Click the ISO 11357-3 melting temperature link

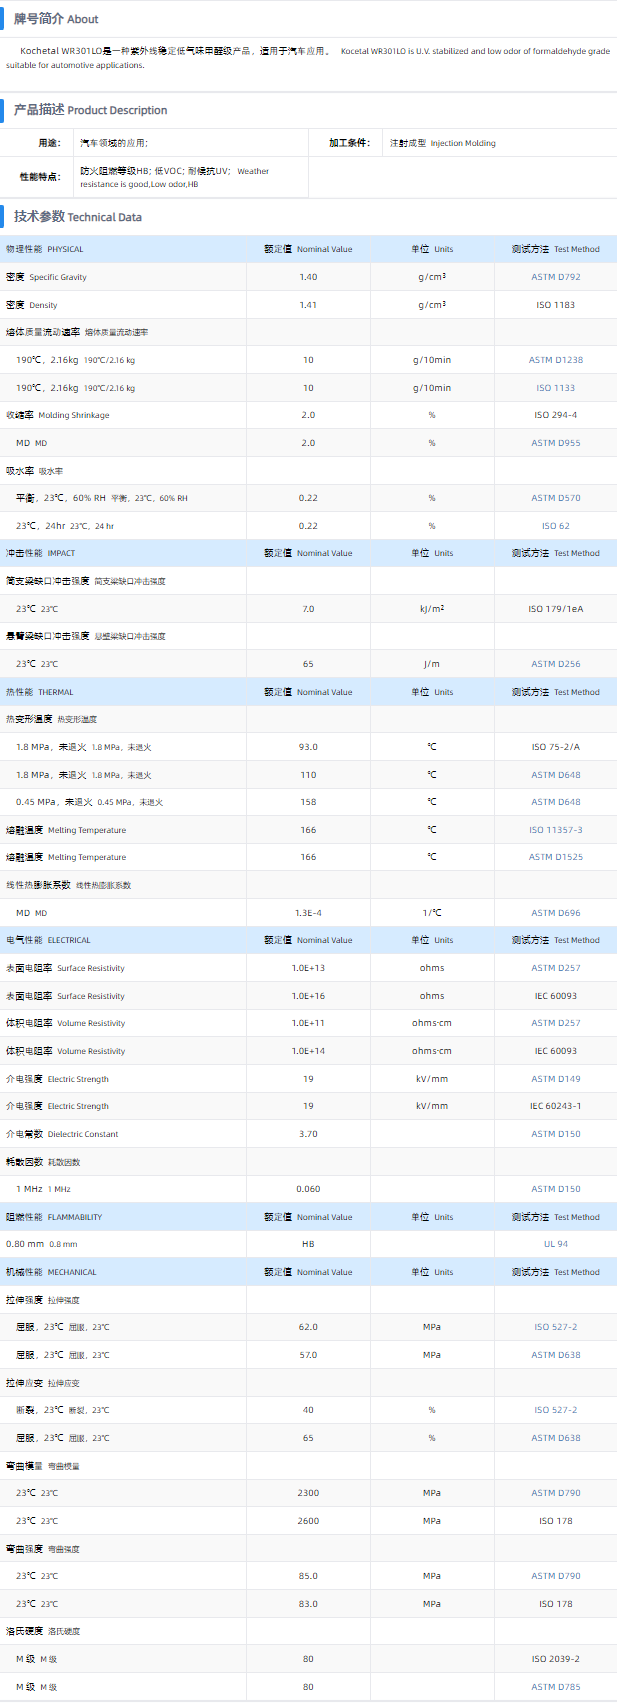[x=555, y=830]
